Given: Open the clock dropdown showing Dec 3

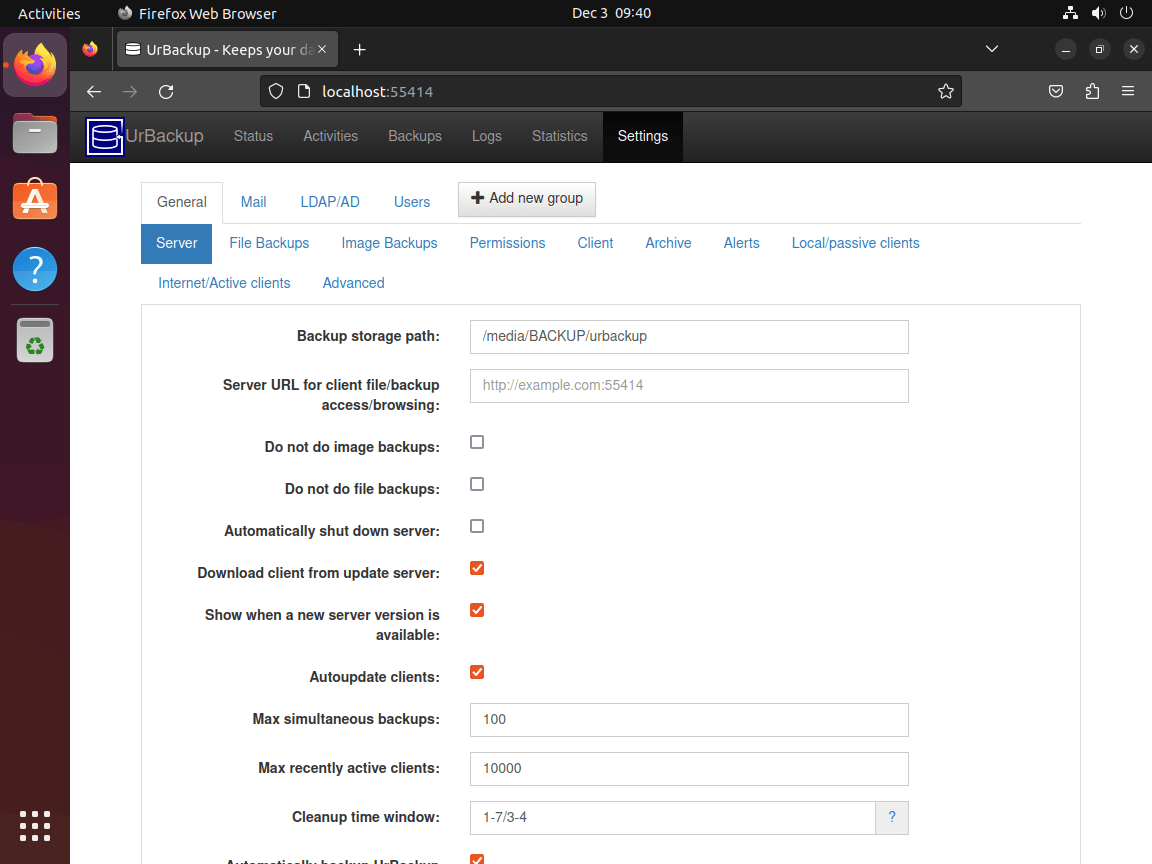Looking at the screenshot, I should coord(611,13).
